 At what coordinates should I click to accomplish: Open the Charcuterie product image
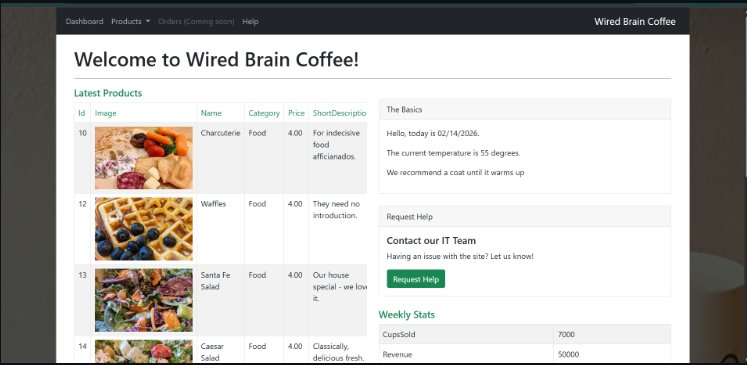point(144,158)
